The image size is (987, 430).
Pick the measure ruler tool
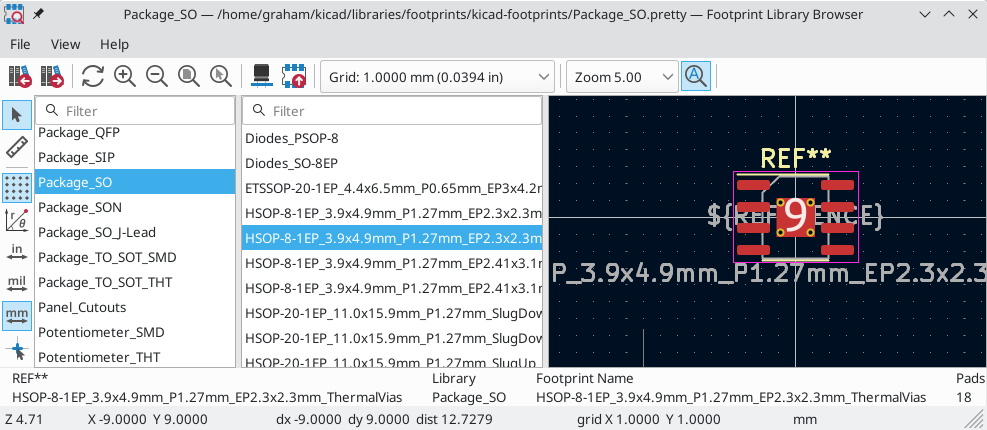tap(17, 148)
